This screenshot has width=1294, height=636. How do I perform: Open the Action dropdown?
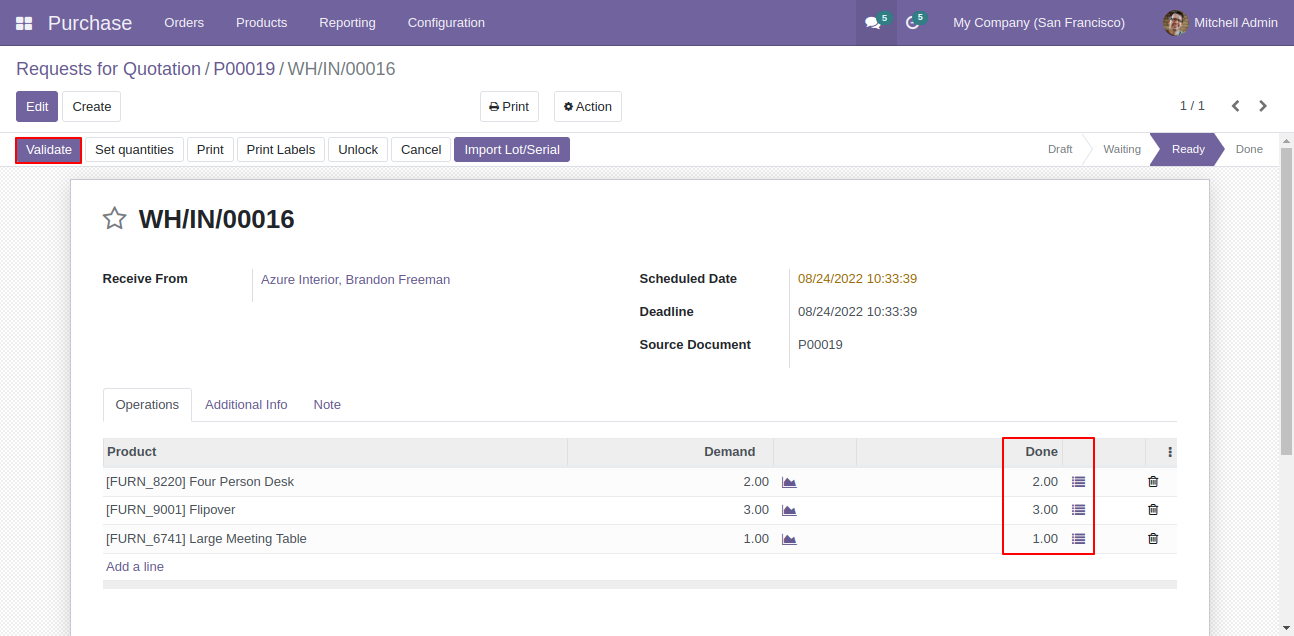click(588, 107)
